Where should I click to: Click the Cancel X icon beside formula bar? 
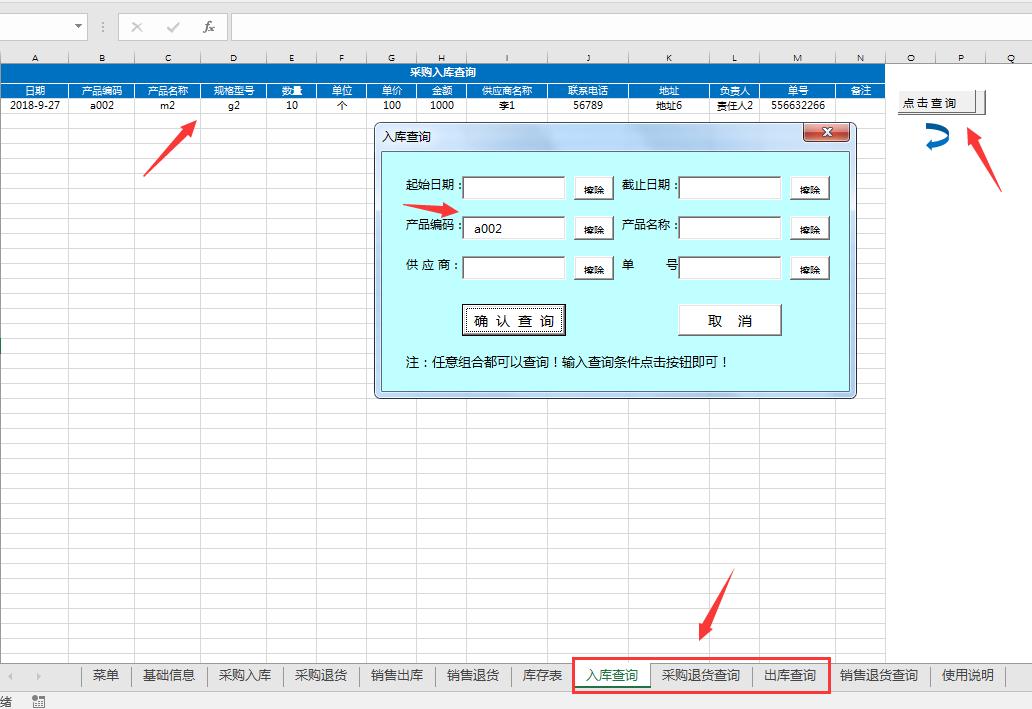[x=136, y=27]
